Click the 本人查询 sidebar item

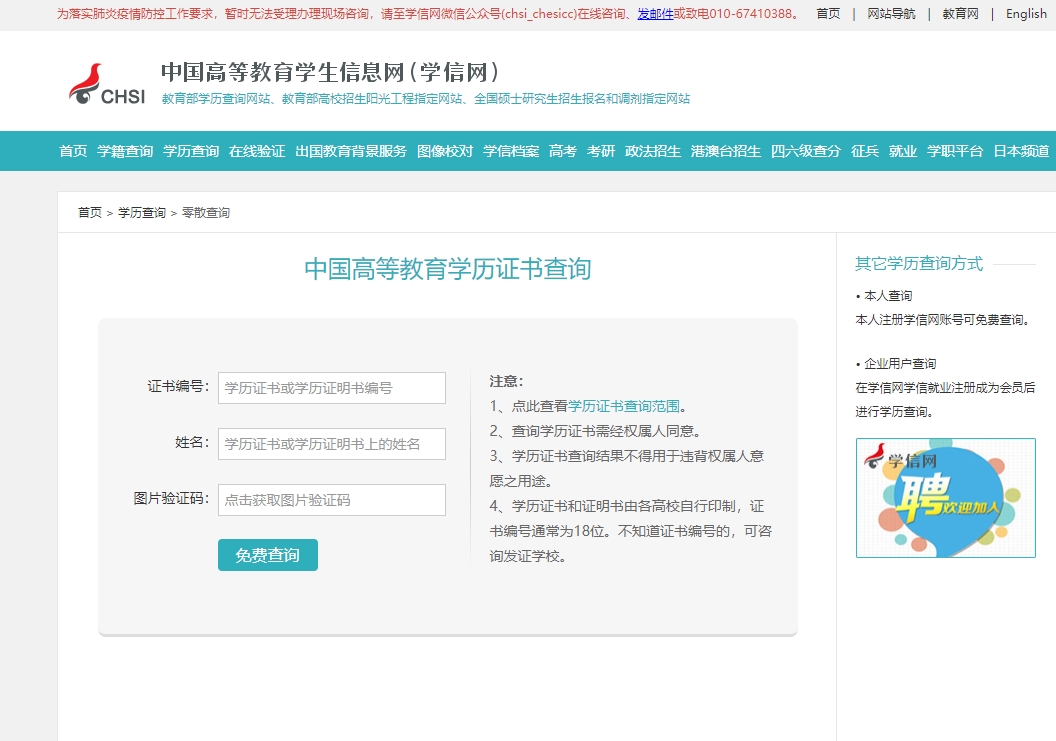coord(888,296)
